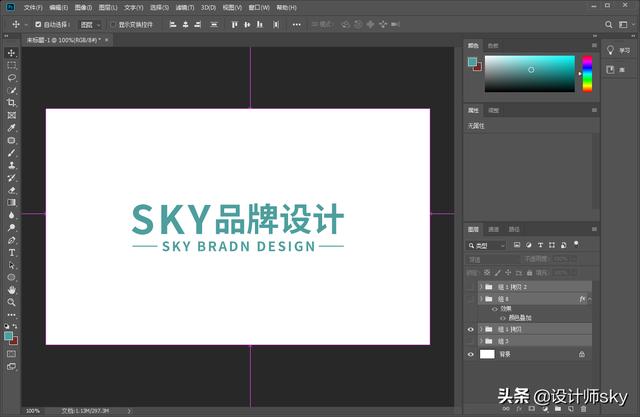Select the Horizontal Type tool
Image resolution: width=640 pixels, height=417 pixels.
pos(12,253)
